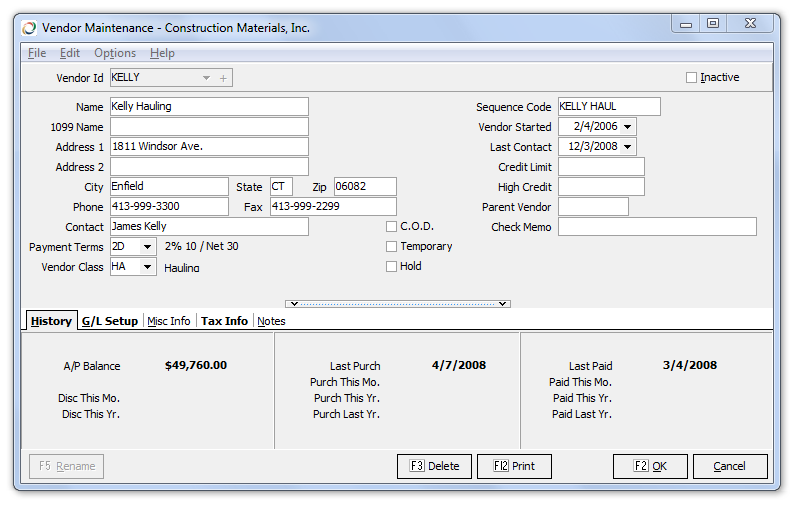Switch to the G/L Setup tab
Viewport: 793px width, 506px height.
(109, 321)
